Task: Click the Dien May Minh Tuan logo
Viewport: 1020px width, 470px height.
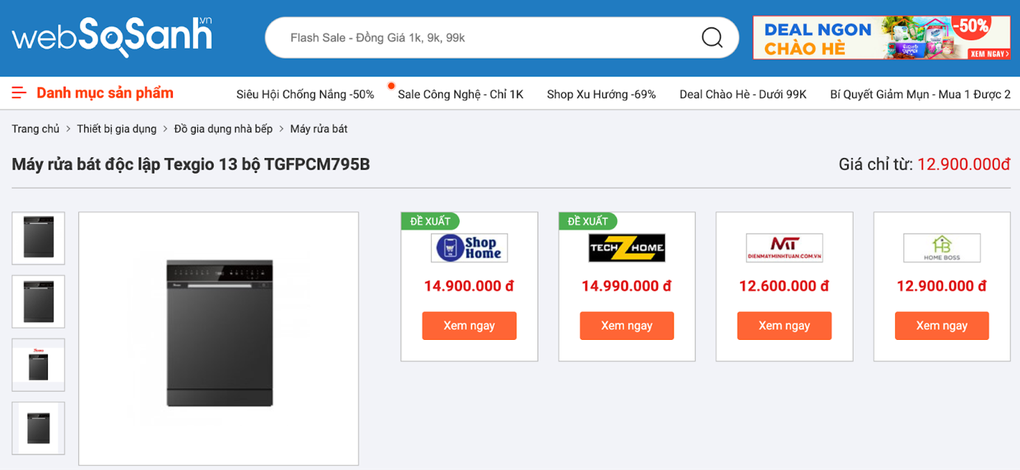Action: [x=784, y=248]
